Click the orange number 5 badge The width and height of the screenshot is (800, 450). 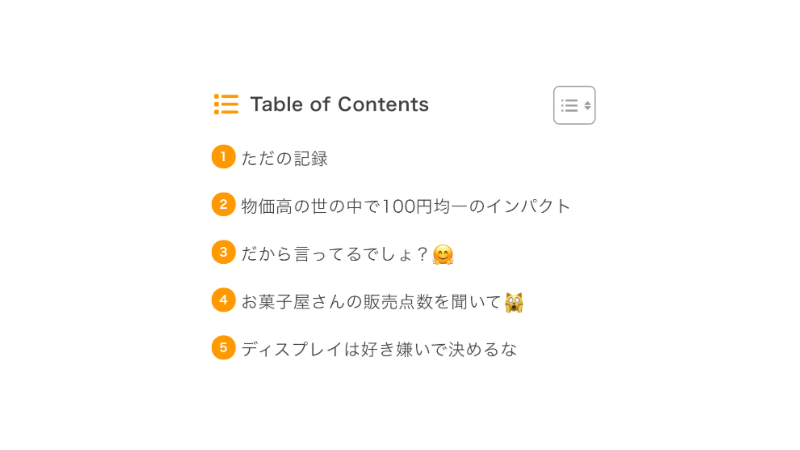coord(223,348)
